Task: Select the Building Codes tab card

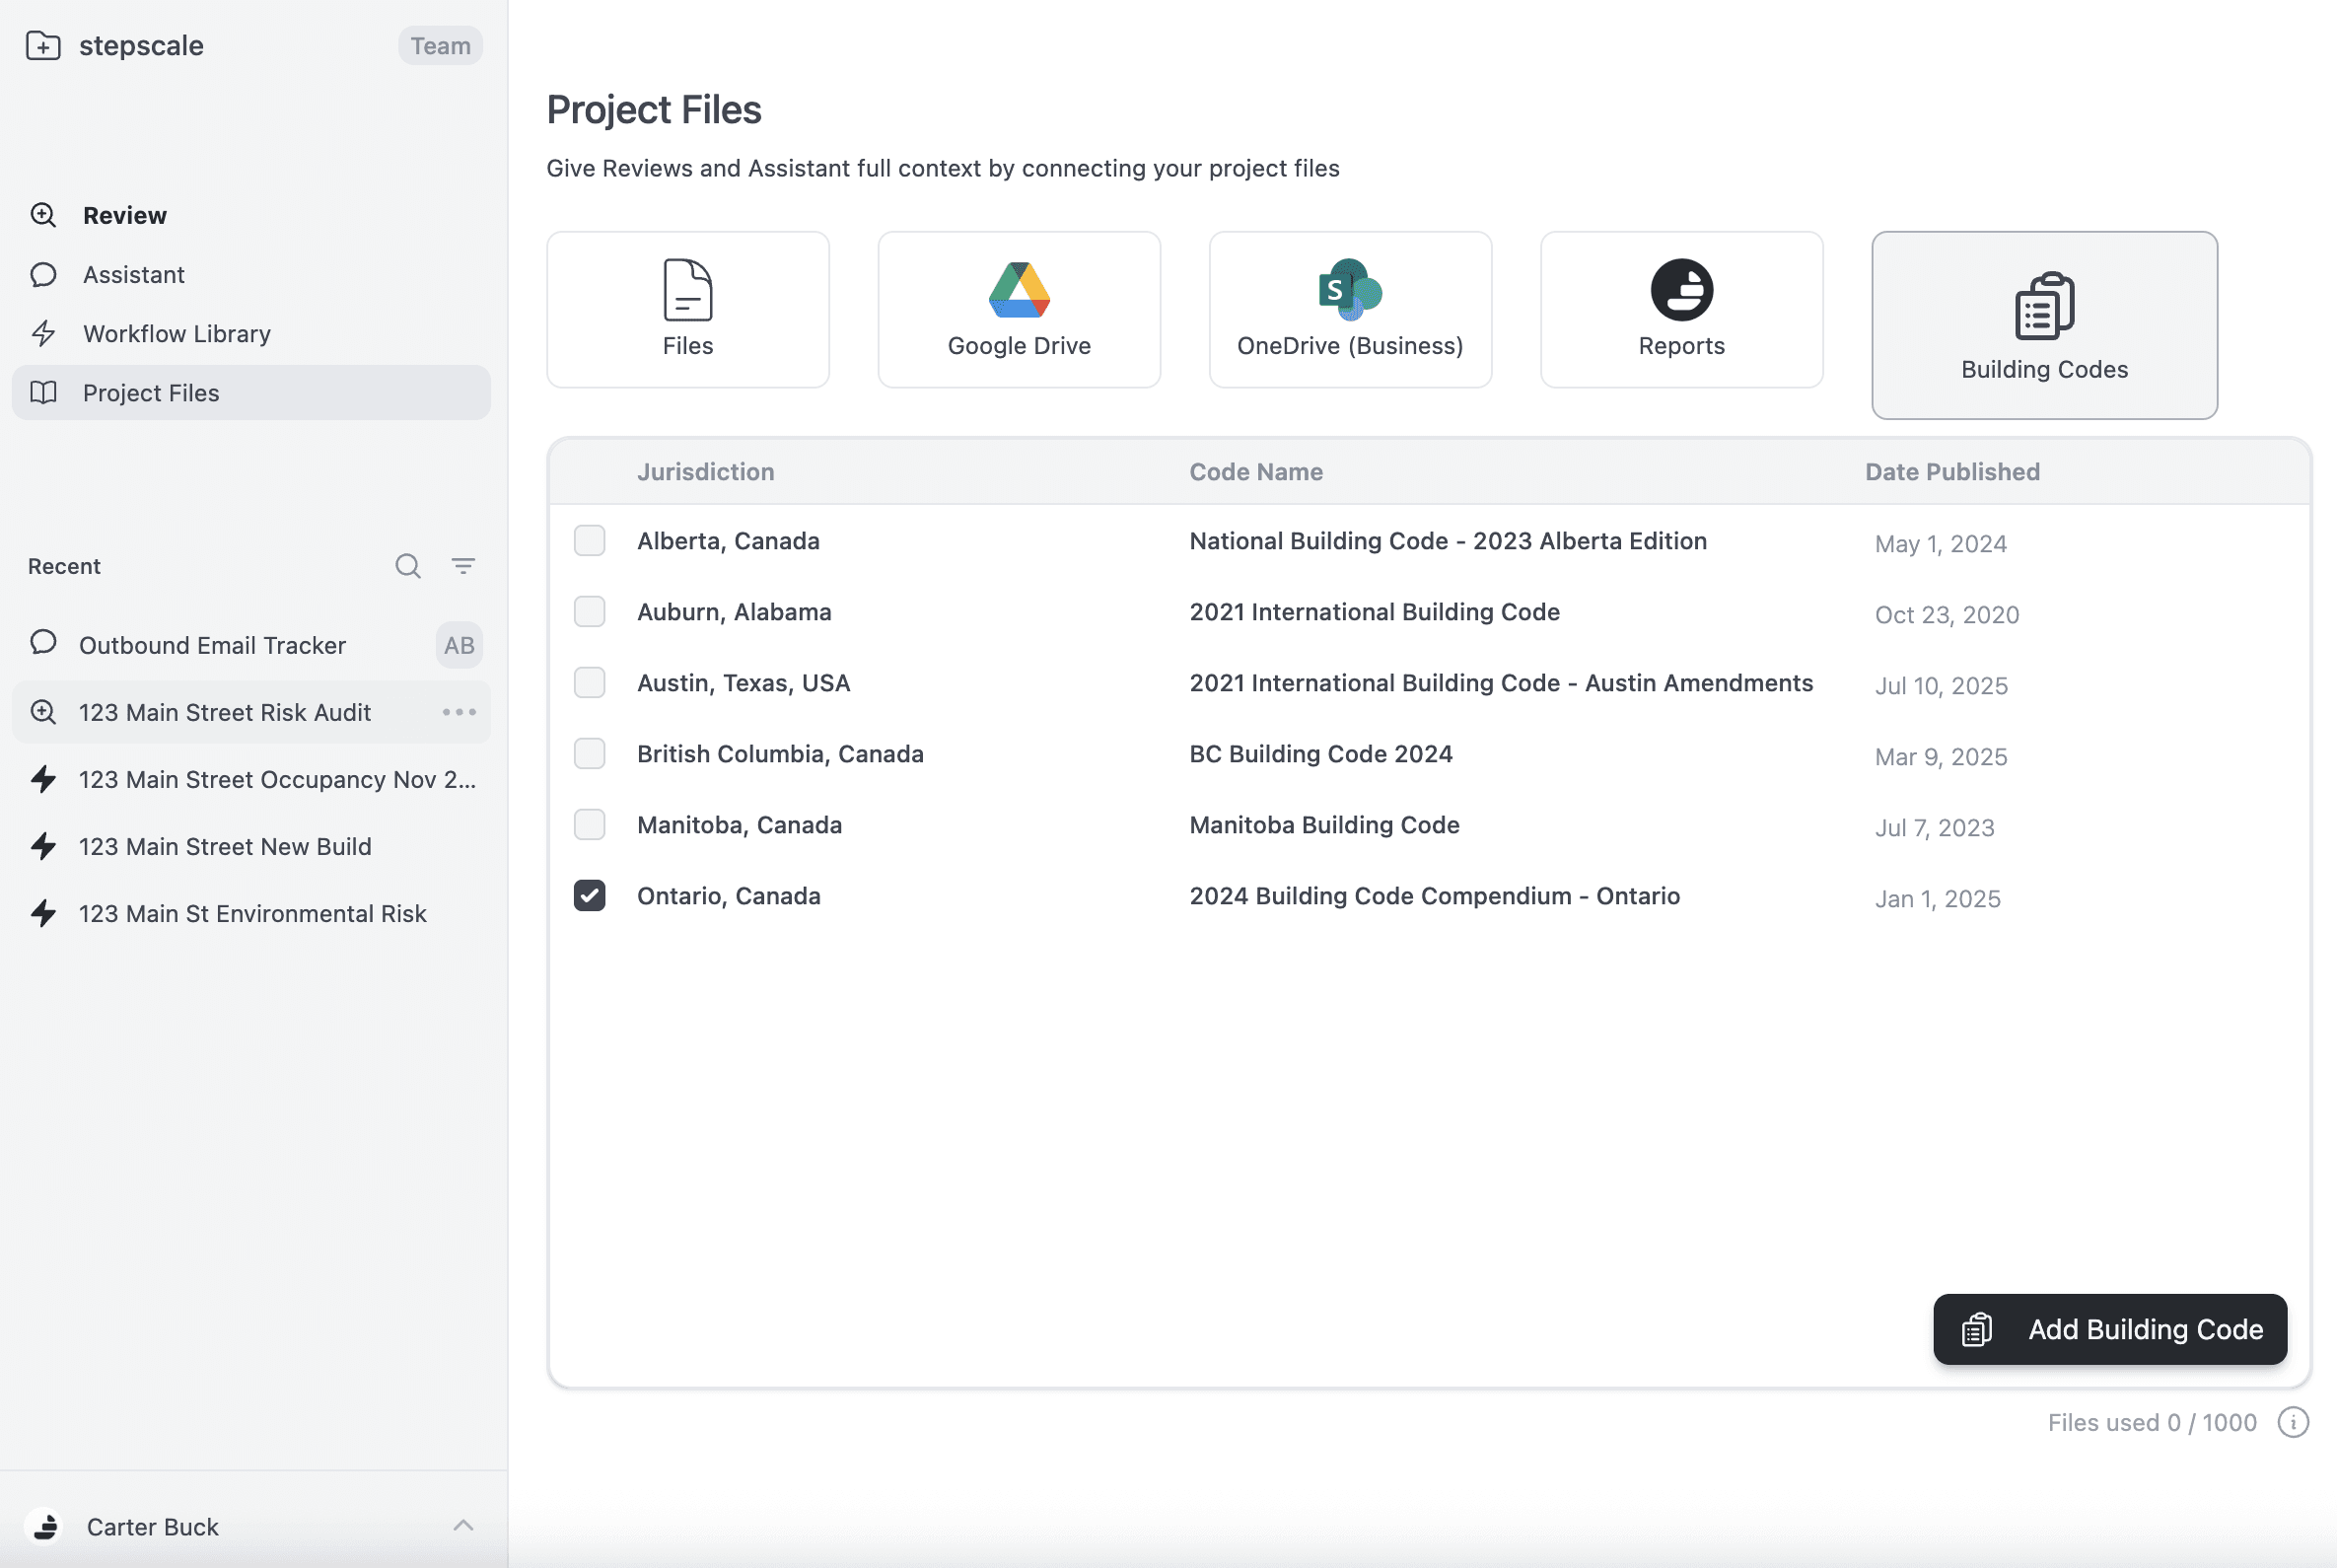Action: point(2043,326)
